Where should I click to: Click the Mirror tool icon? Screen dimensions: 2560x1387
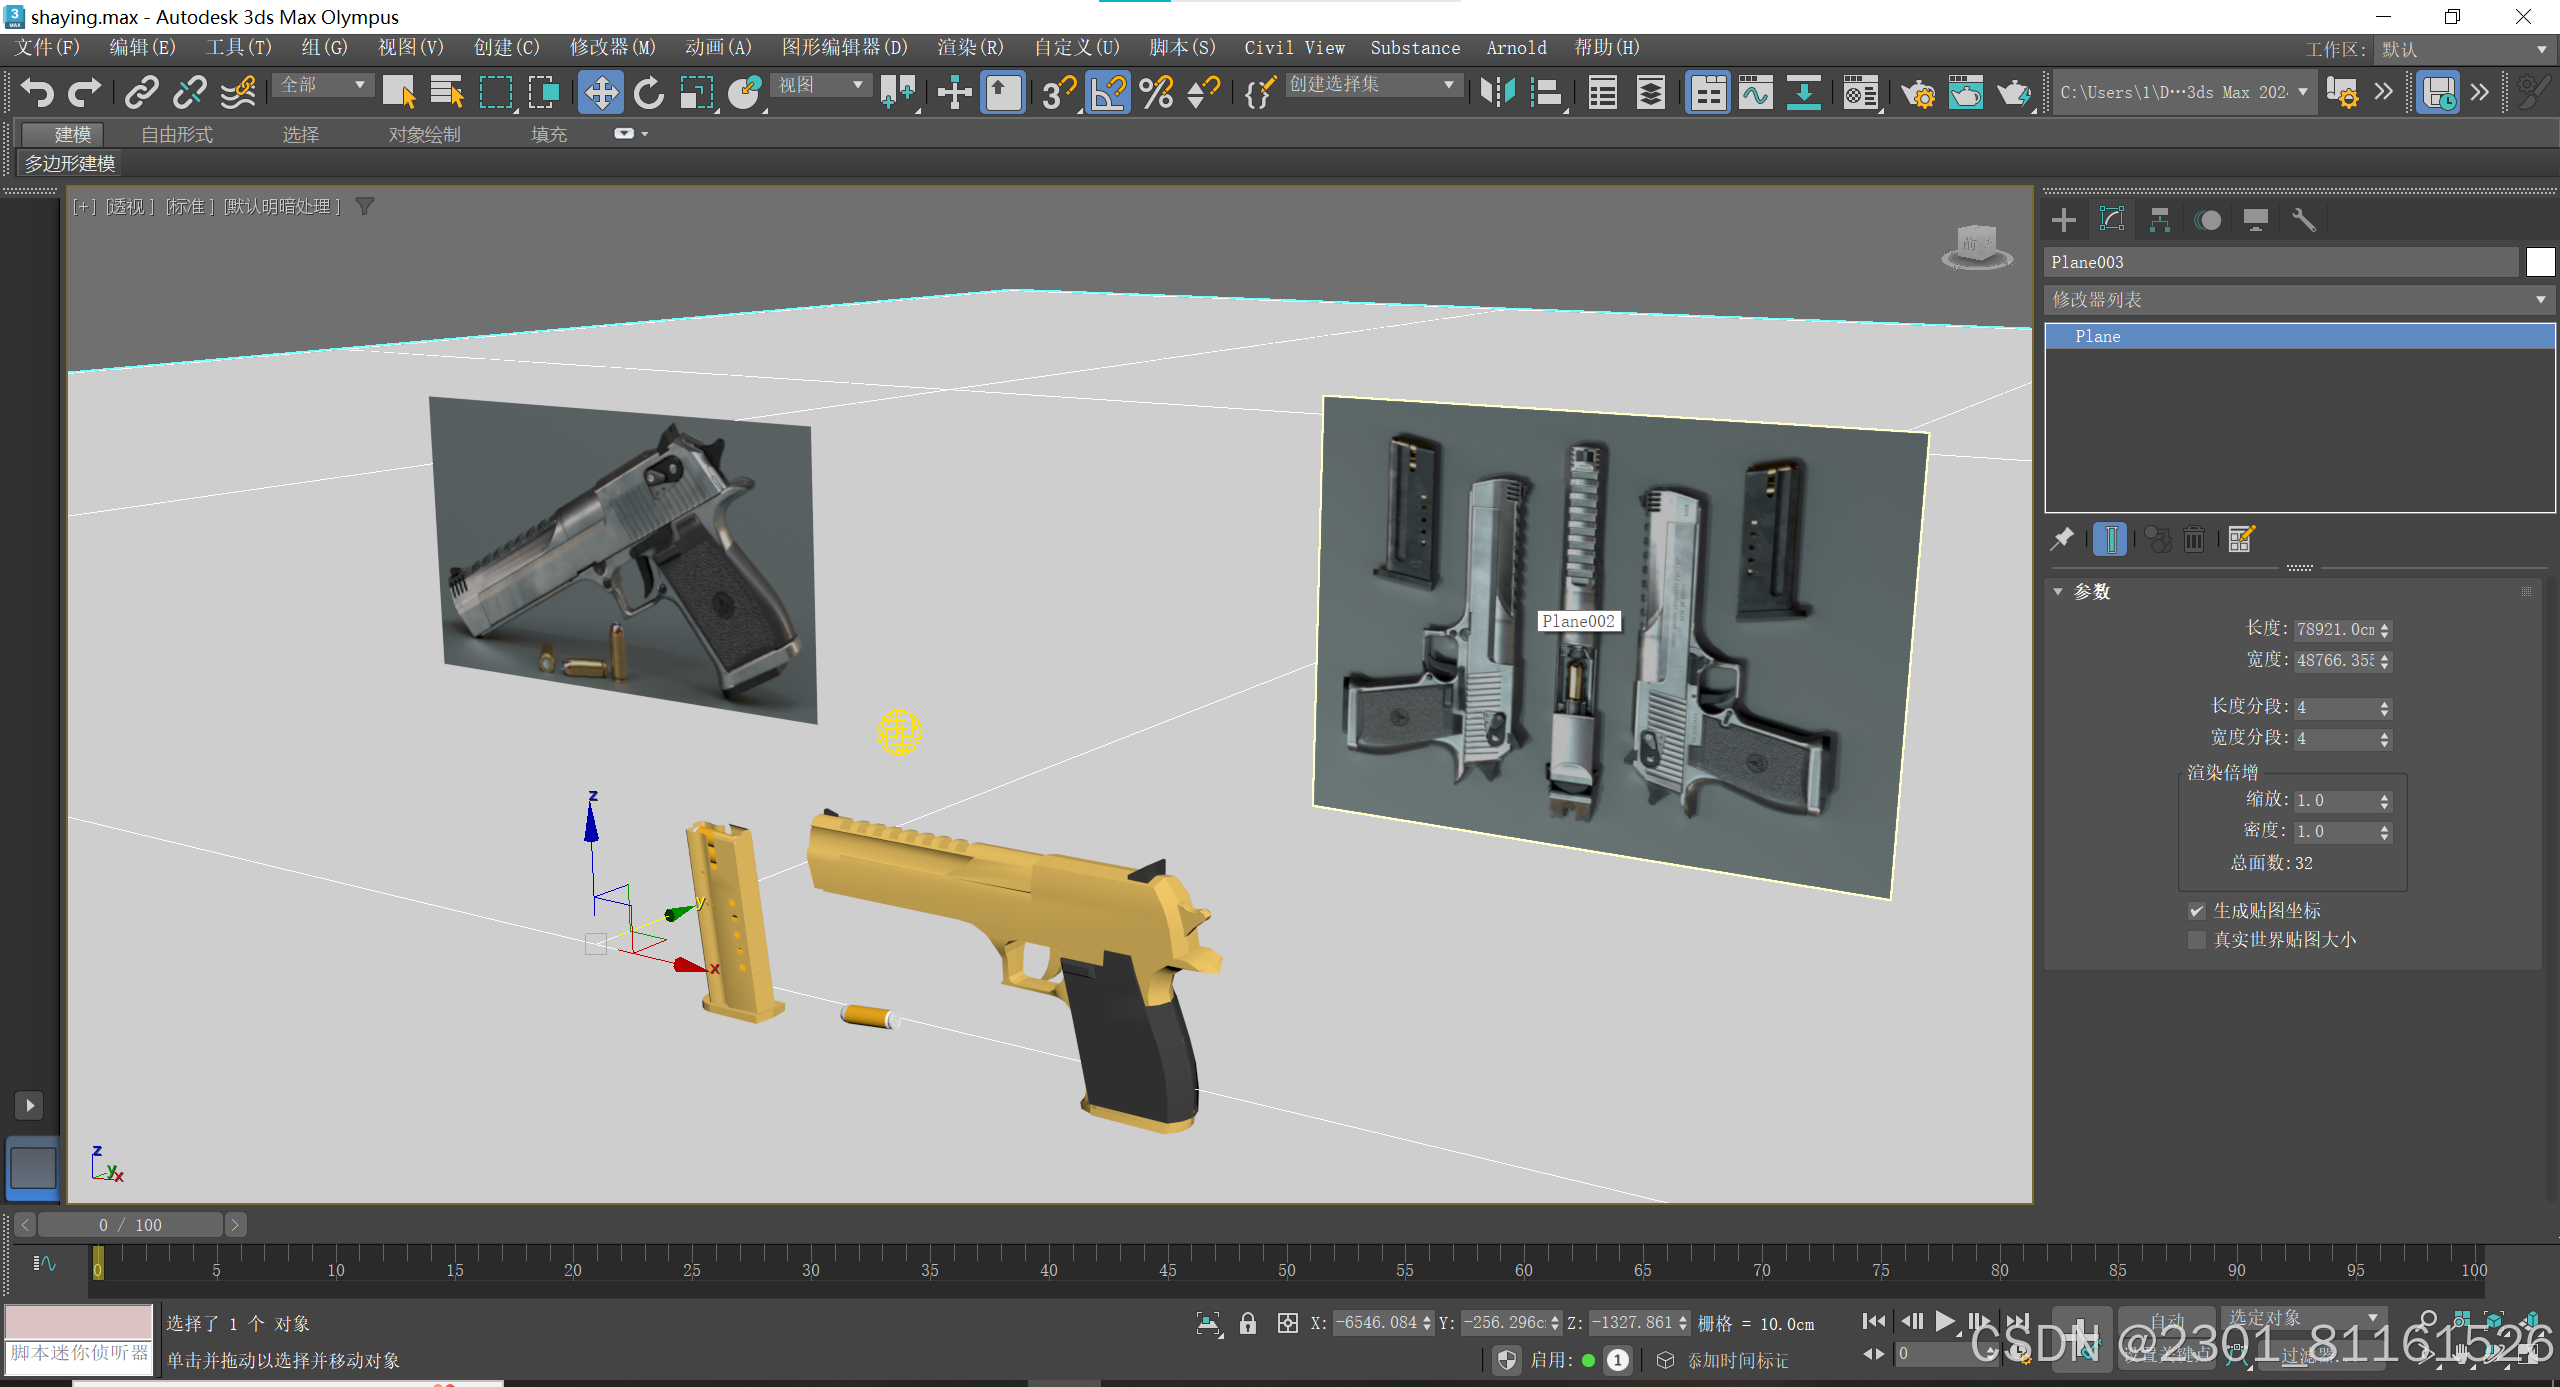click(1497, 93)
